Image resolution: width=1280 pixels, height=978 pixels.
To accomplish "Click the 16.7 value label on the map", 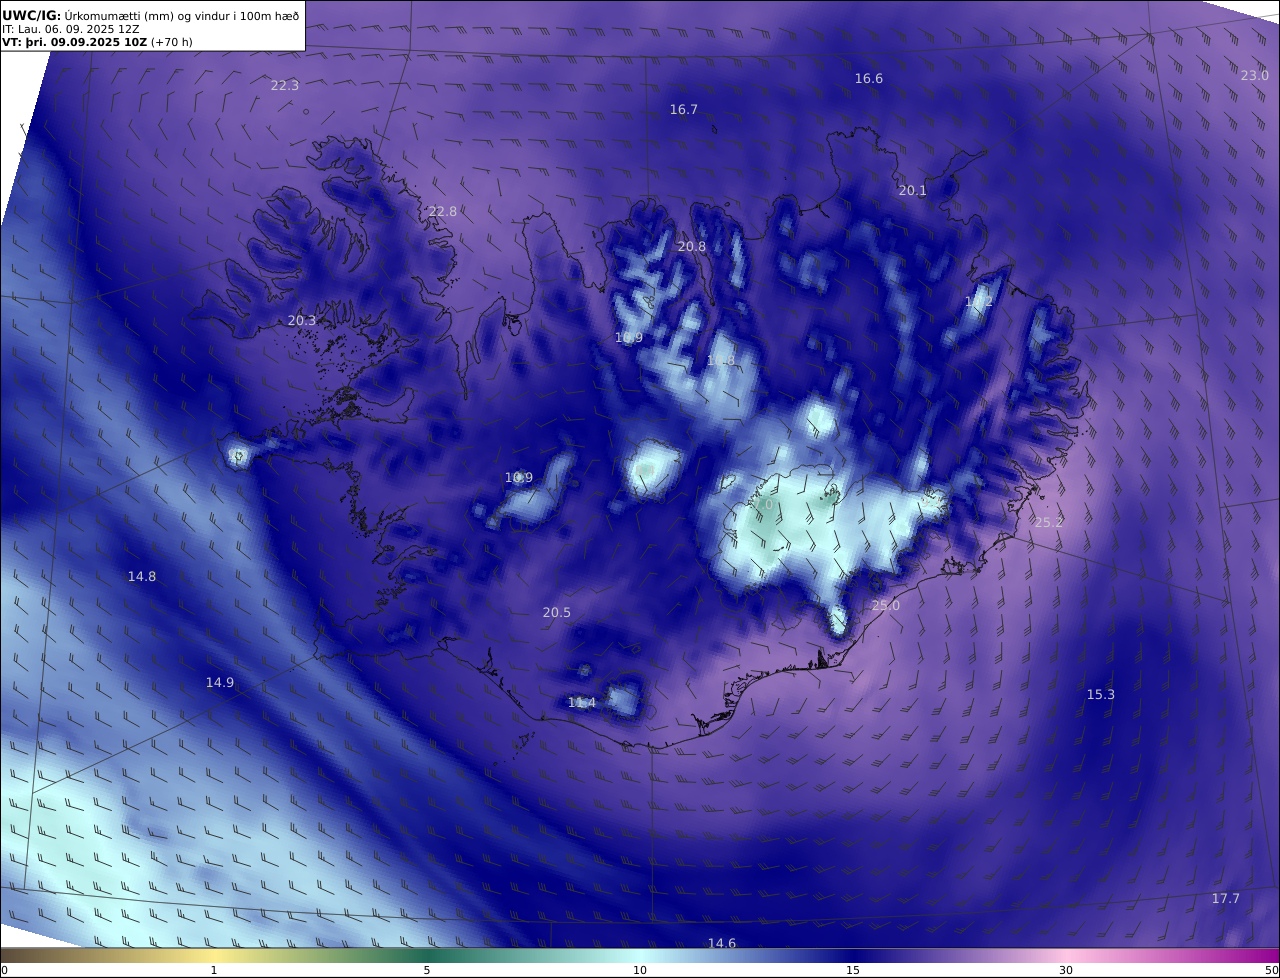I will click(684, 110).
